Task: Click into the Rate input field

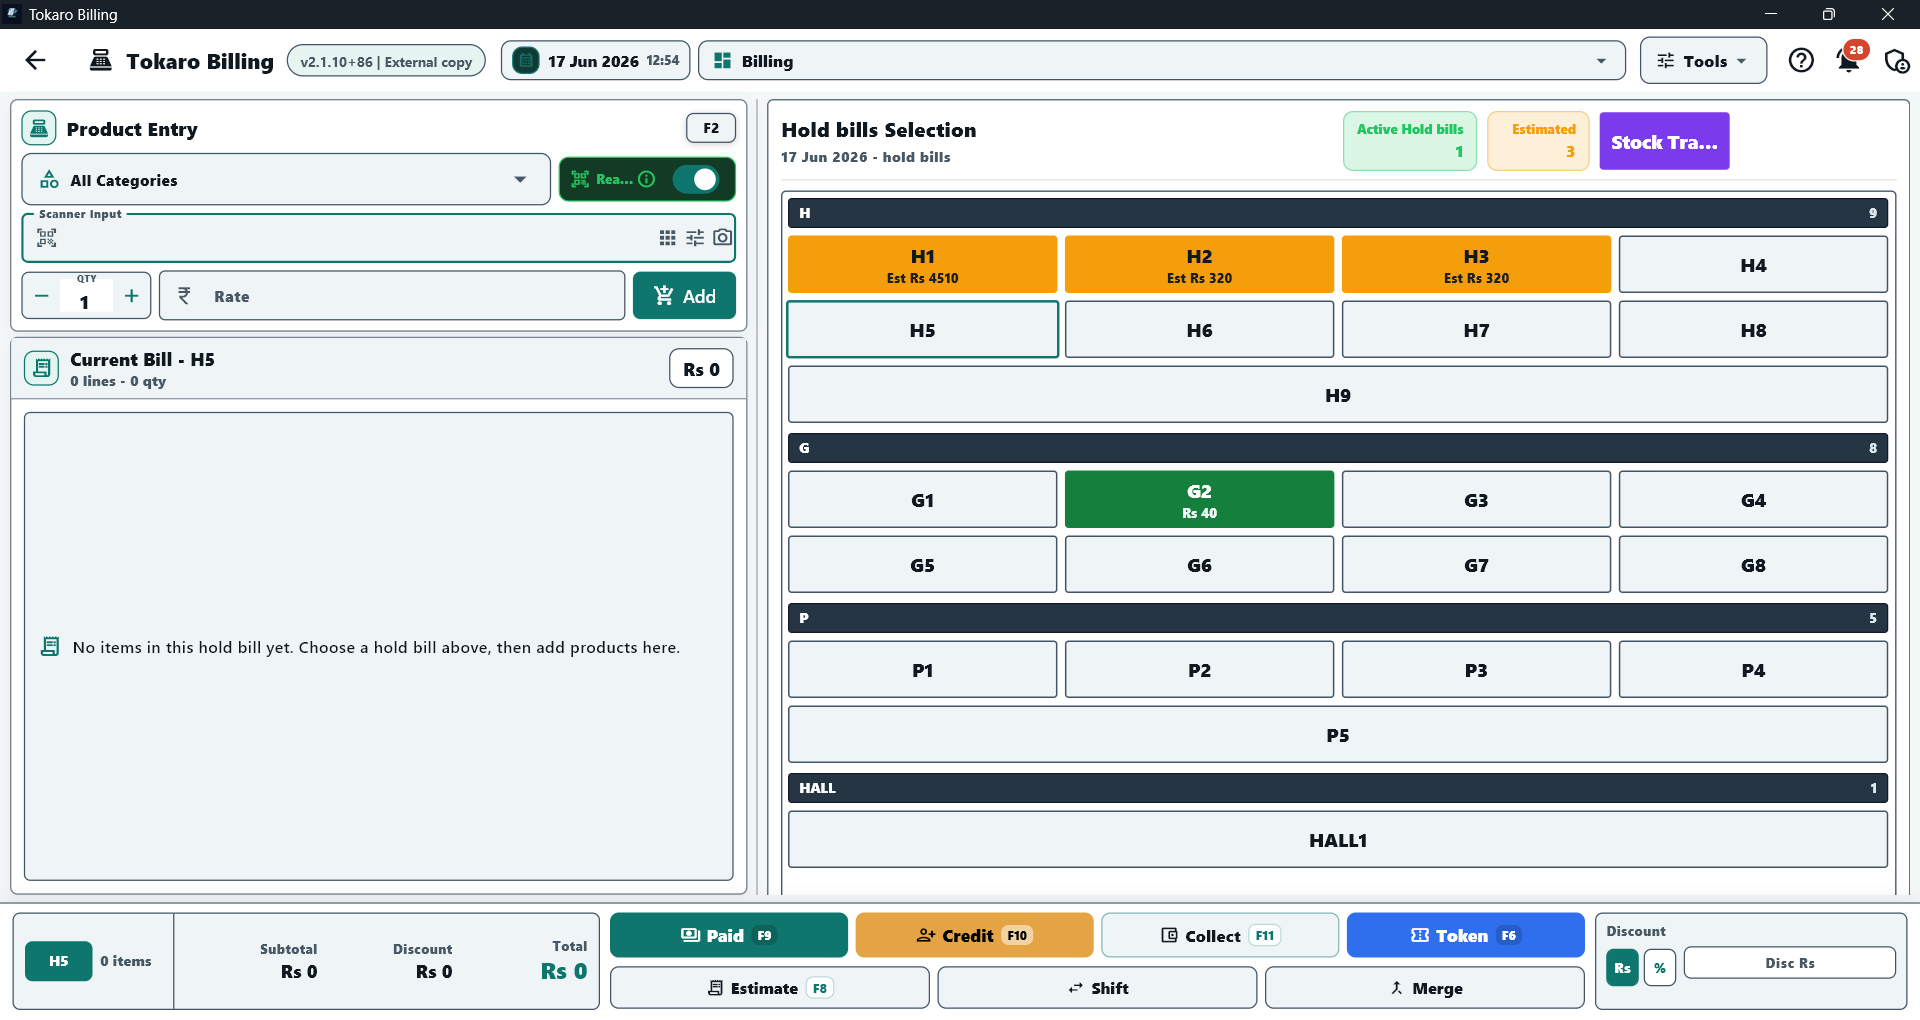Action: [392, 296]
